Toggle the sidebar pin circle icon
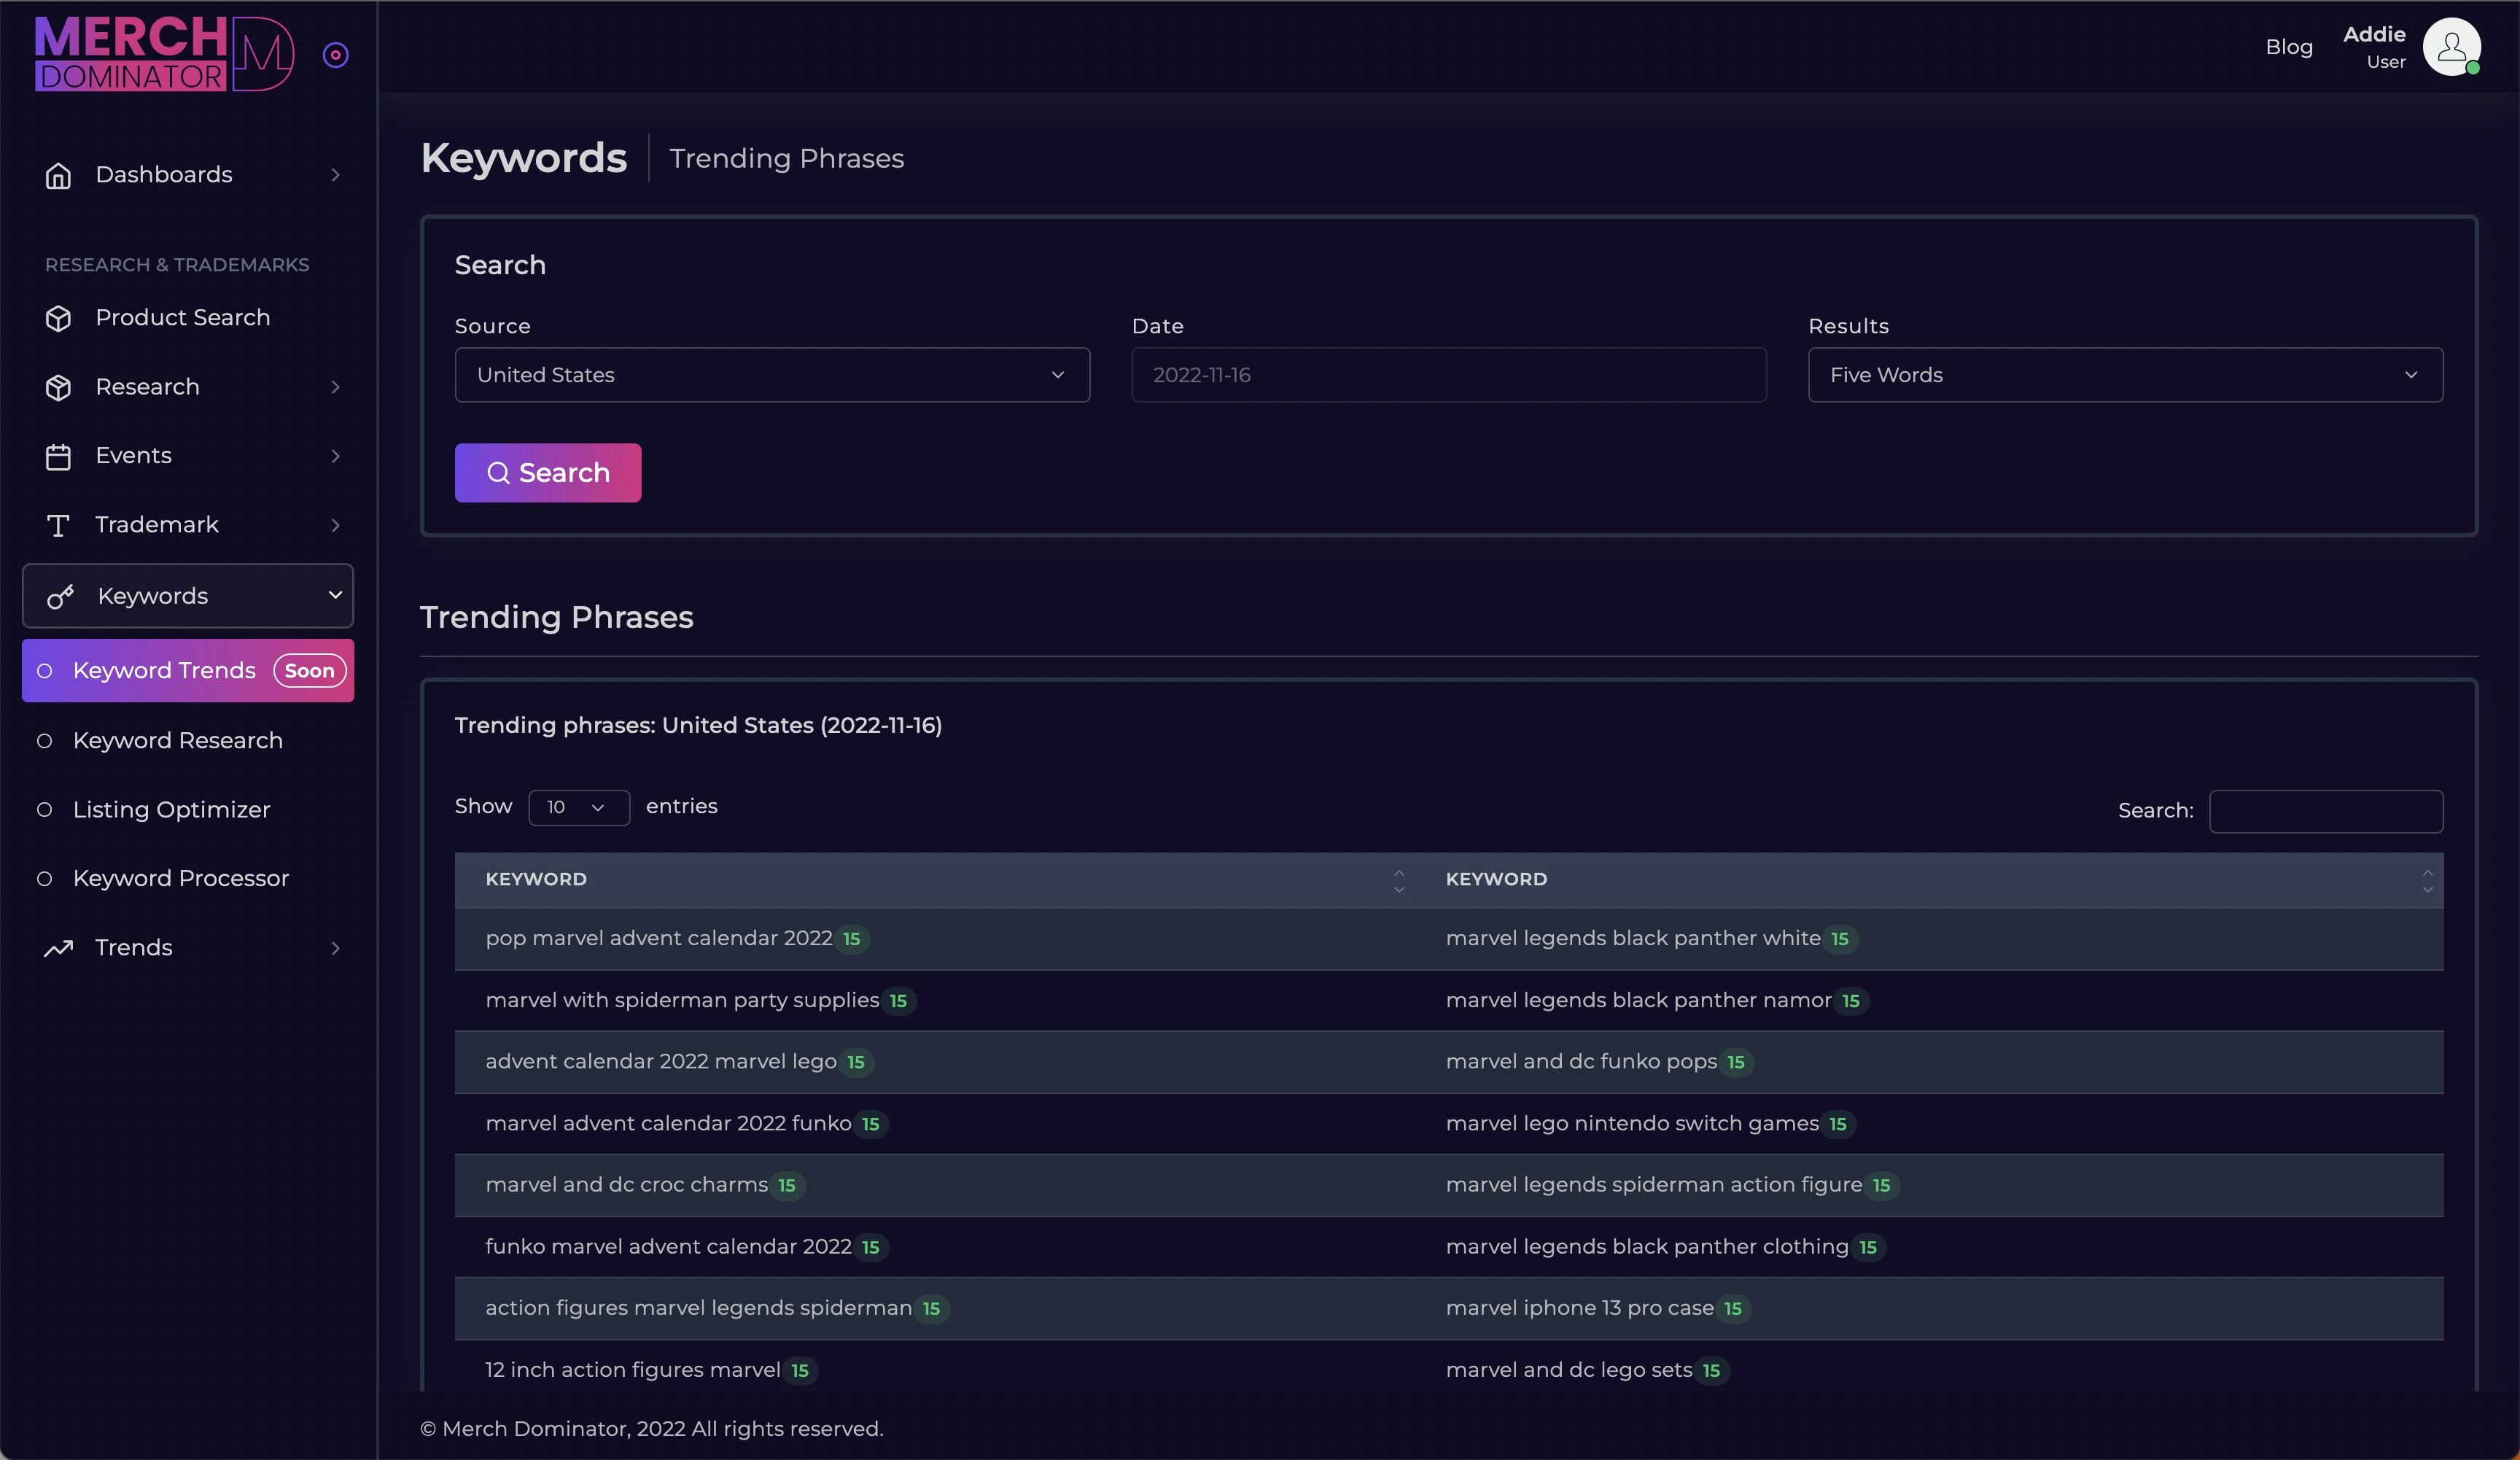Viewport: 2520px width, 1460px height. point(336,55)
